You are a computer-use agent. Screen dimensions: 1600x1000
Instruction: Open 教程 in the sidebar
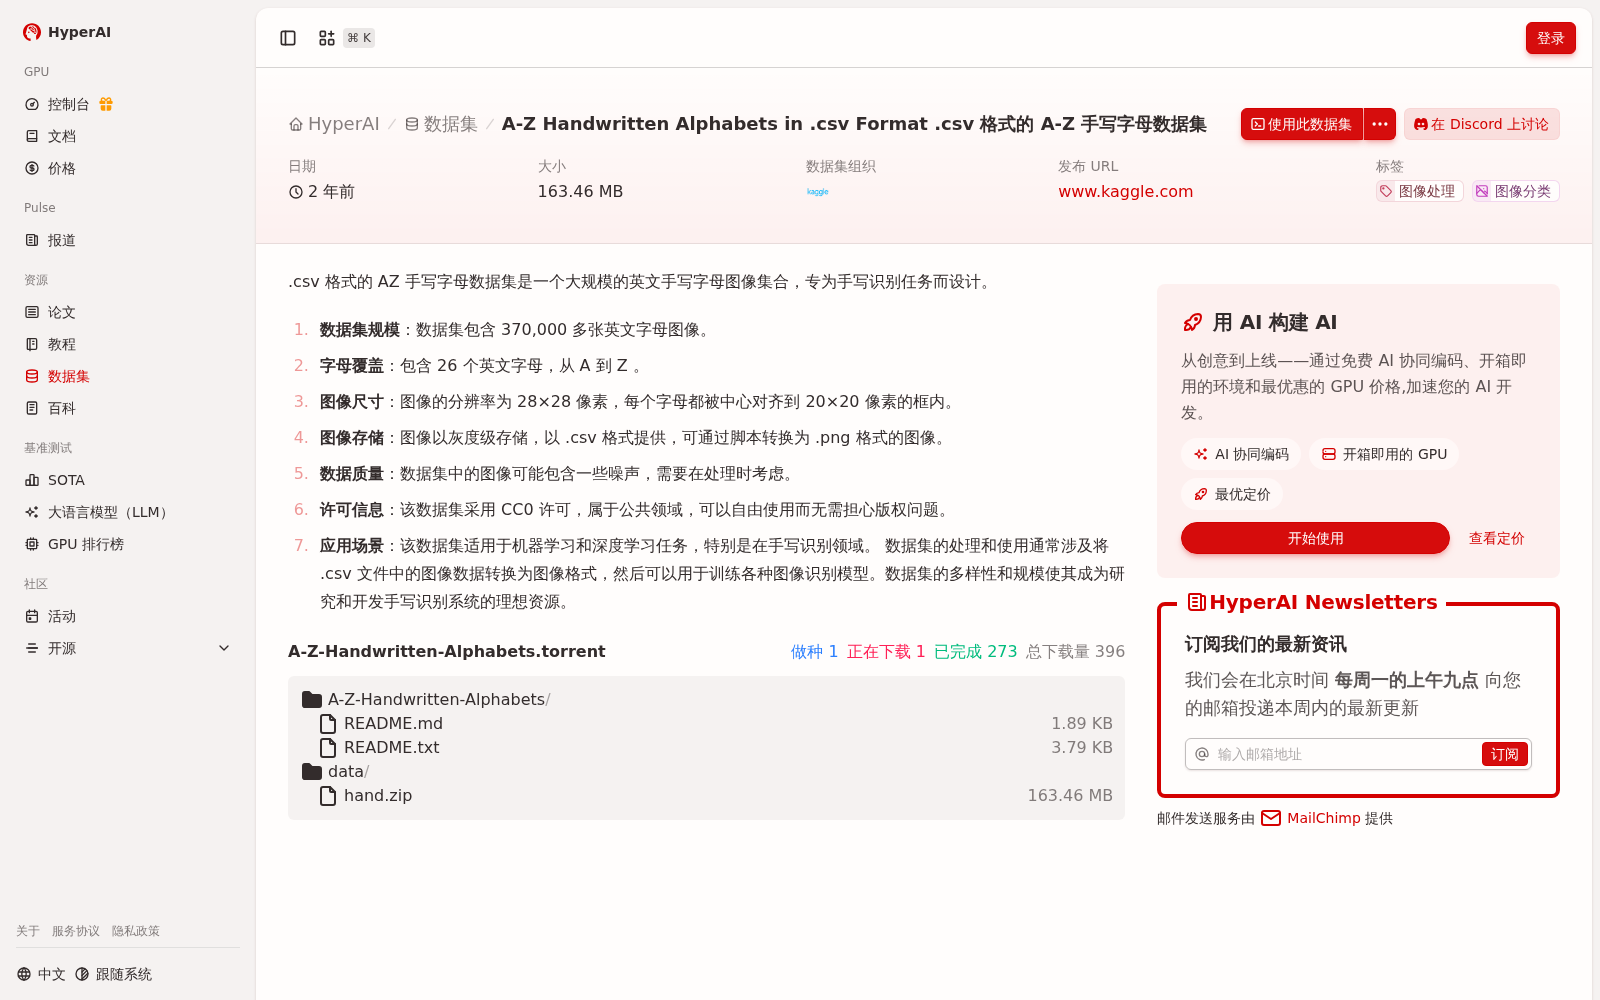click(62, 344)
